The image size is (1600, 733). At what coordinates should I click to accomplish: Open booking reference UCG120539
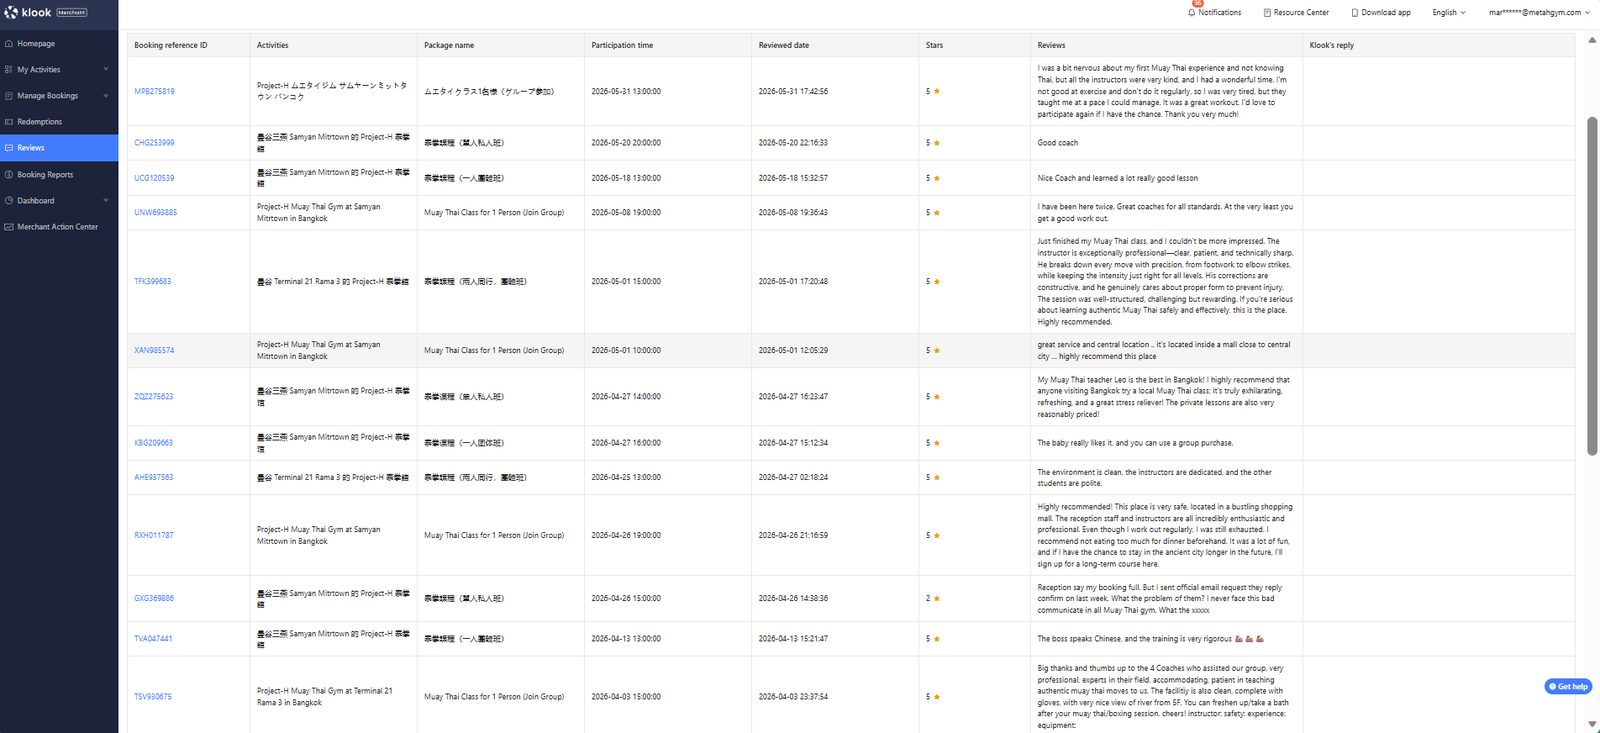(154, 178)
